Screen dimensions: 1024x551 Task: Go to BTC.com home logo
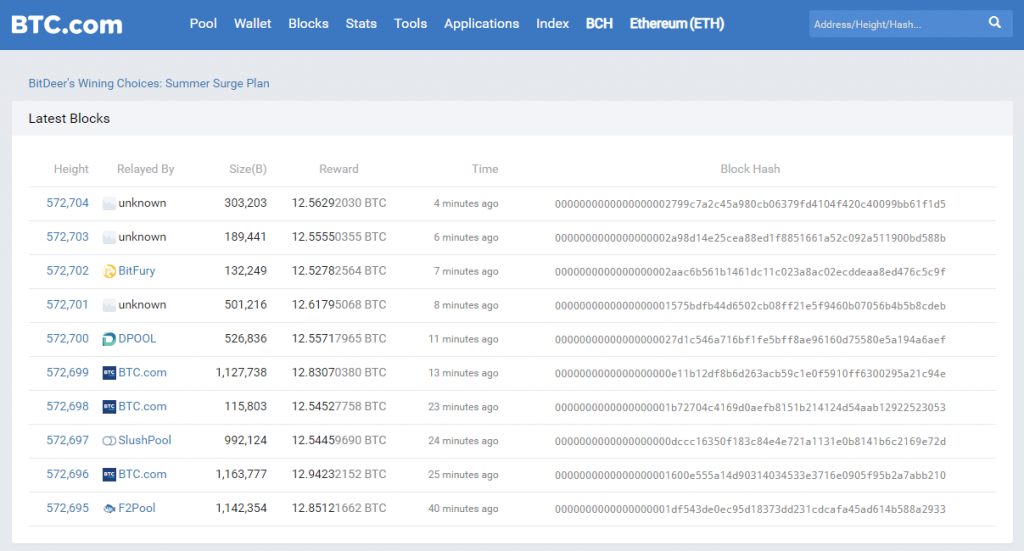[67, 25]
